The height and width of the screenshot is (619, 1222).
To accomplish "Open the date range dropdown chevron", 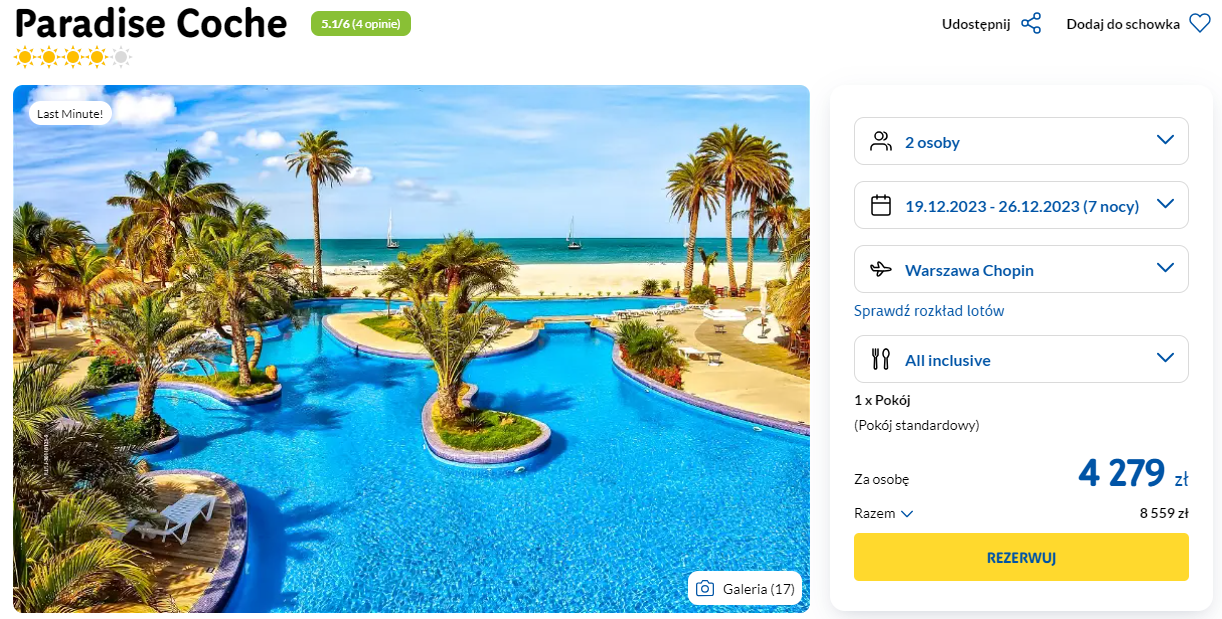I will [1165, 204].
